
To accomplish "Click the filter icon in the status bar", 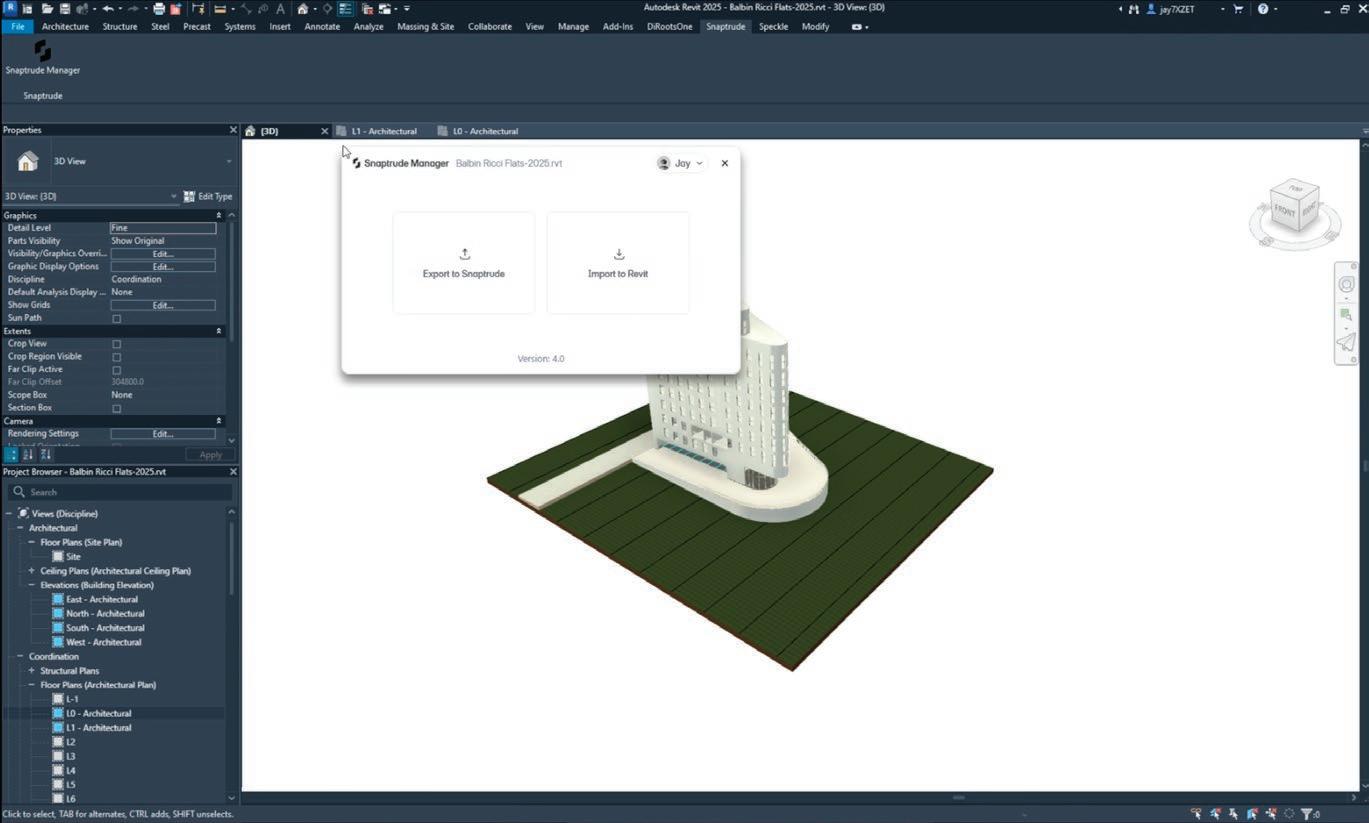I will click(1306, 814).
